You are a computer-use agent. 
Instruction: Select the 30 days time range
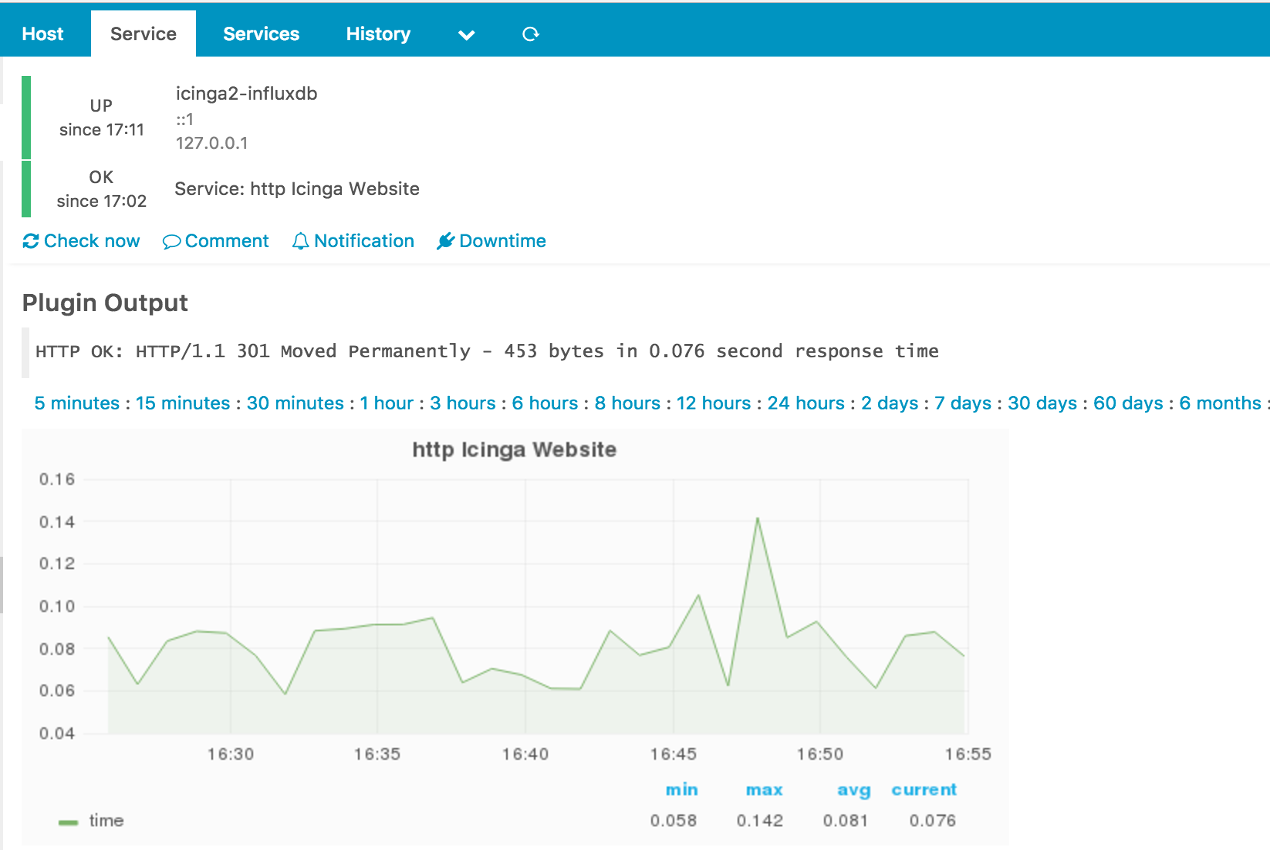tap(1042, 403)
